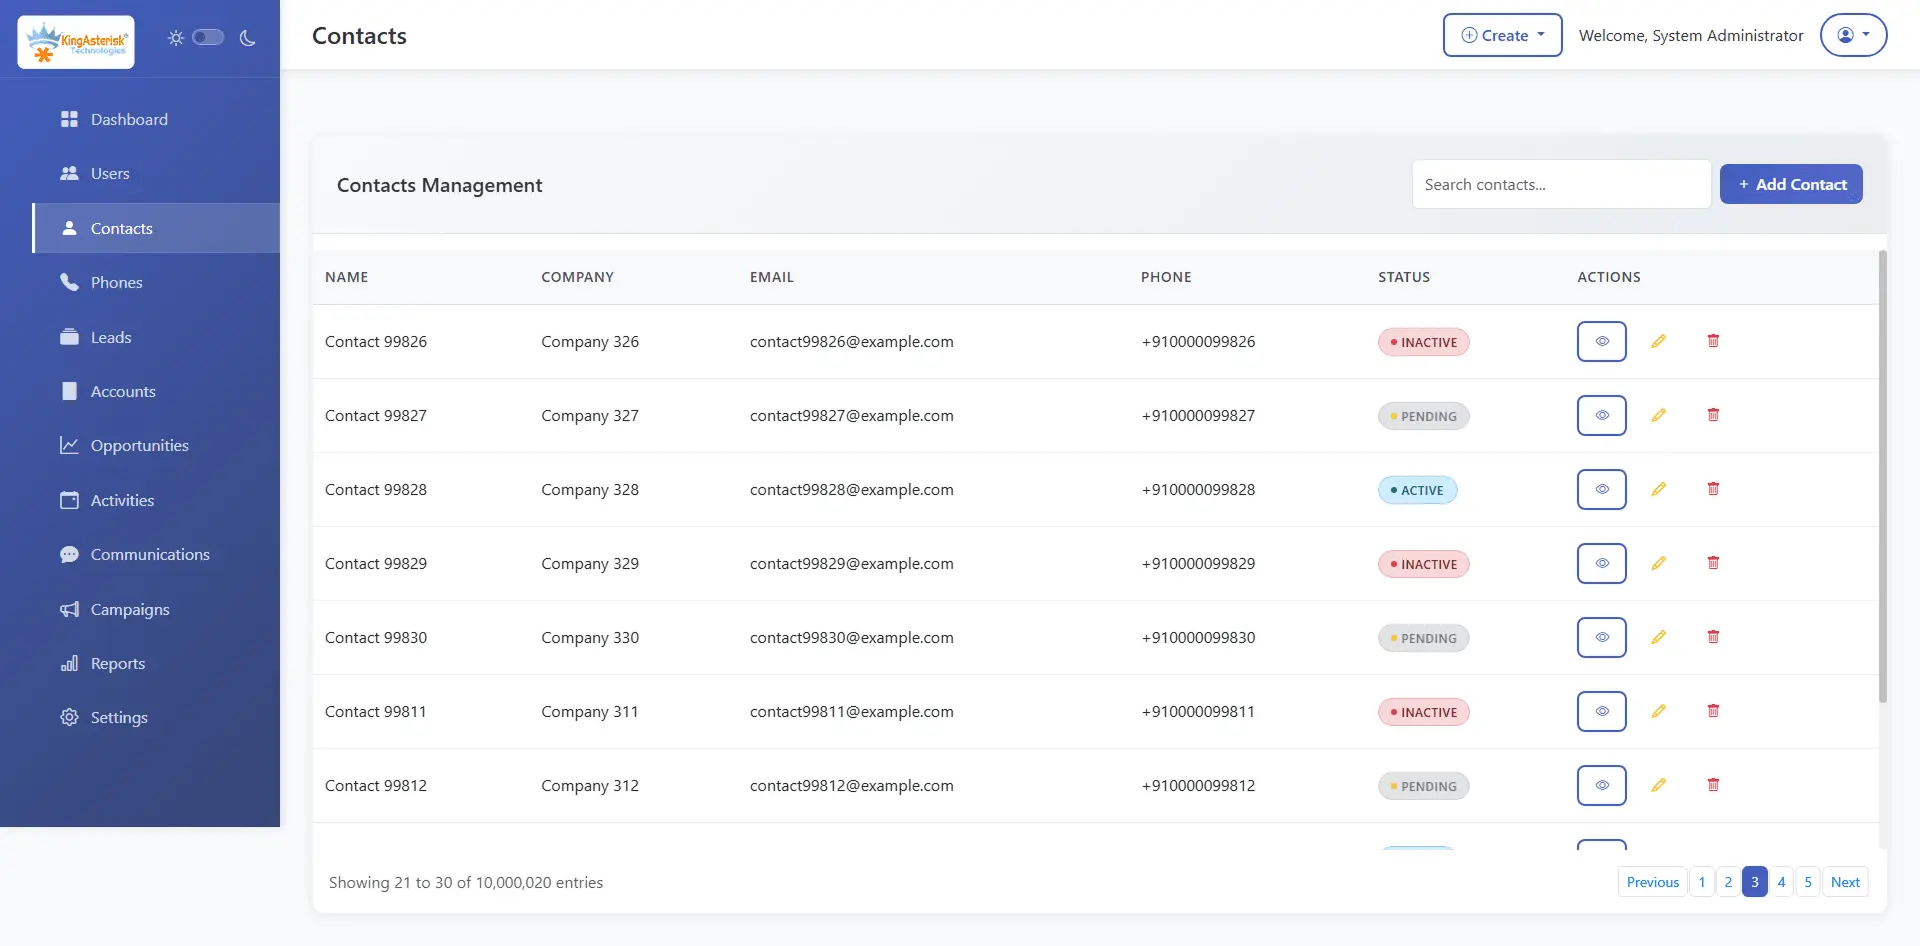Delete Contact 99827 trash icon
This screenshot has height=946, width=1920.
pyautogui.click(x=1713, y=415)
